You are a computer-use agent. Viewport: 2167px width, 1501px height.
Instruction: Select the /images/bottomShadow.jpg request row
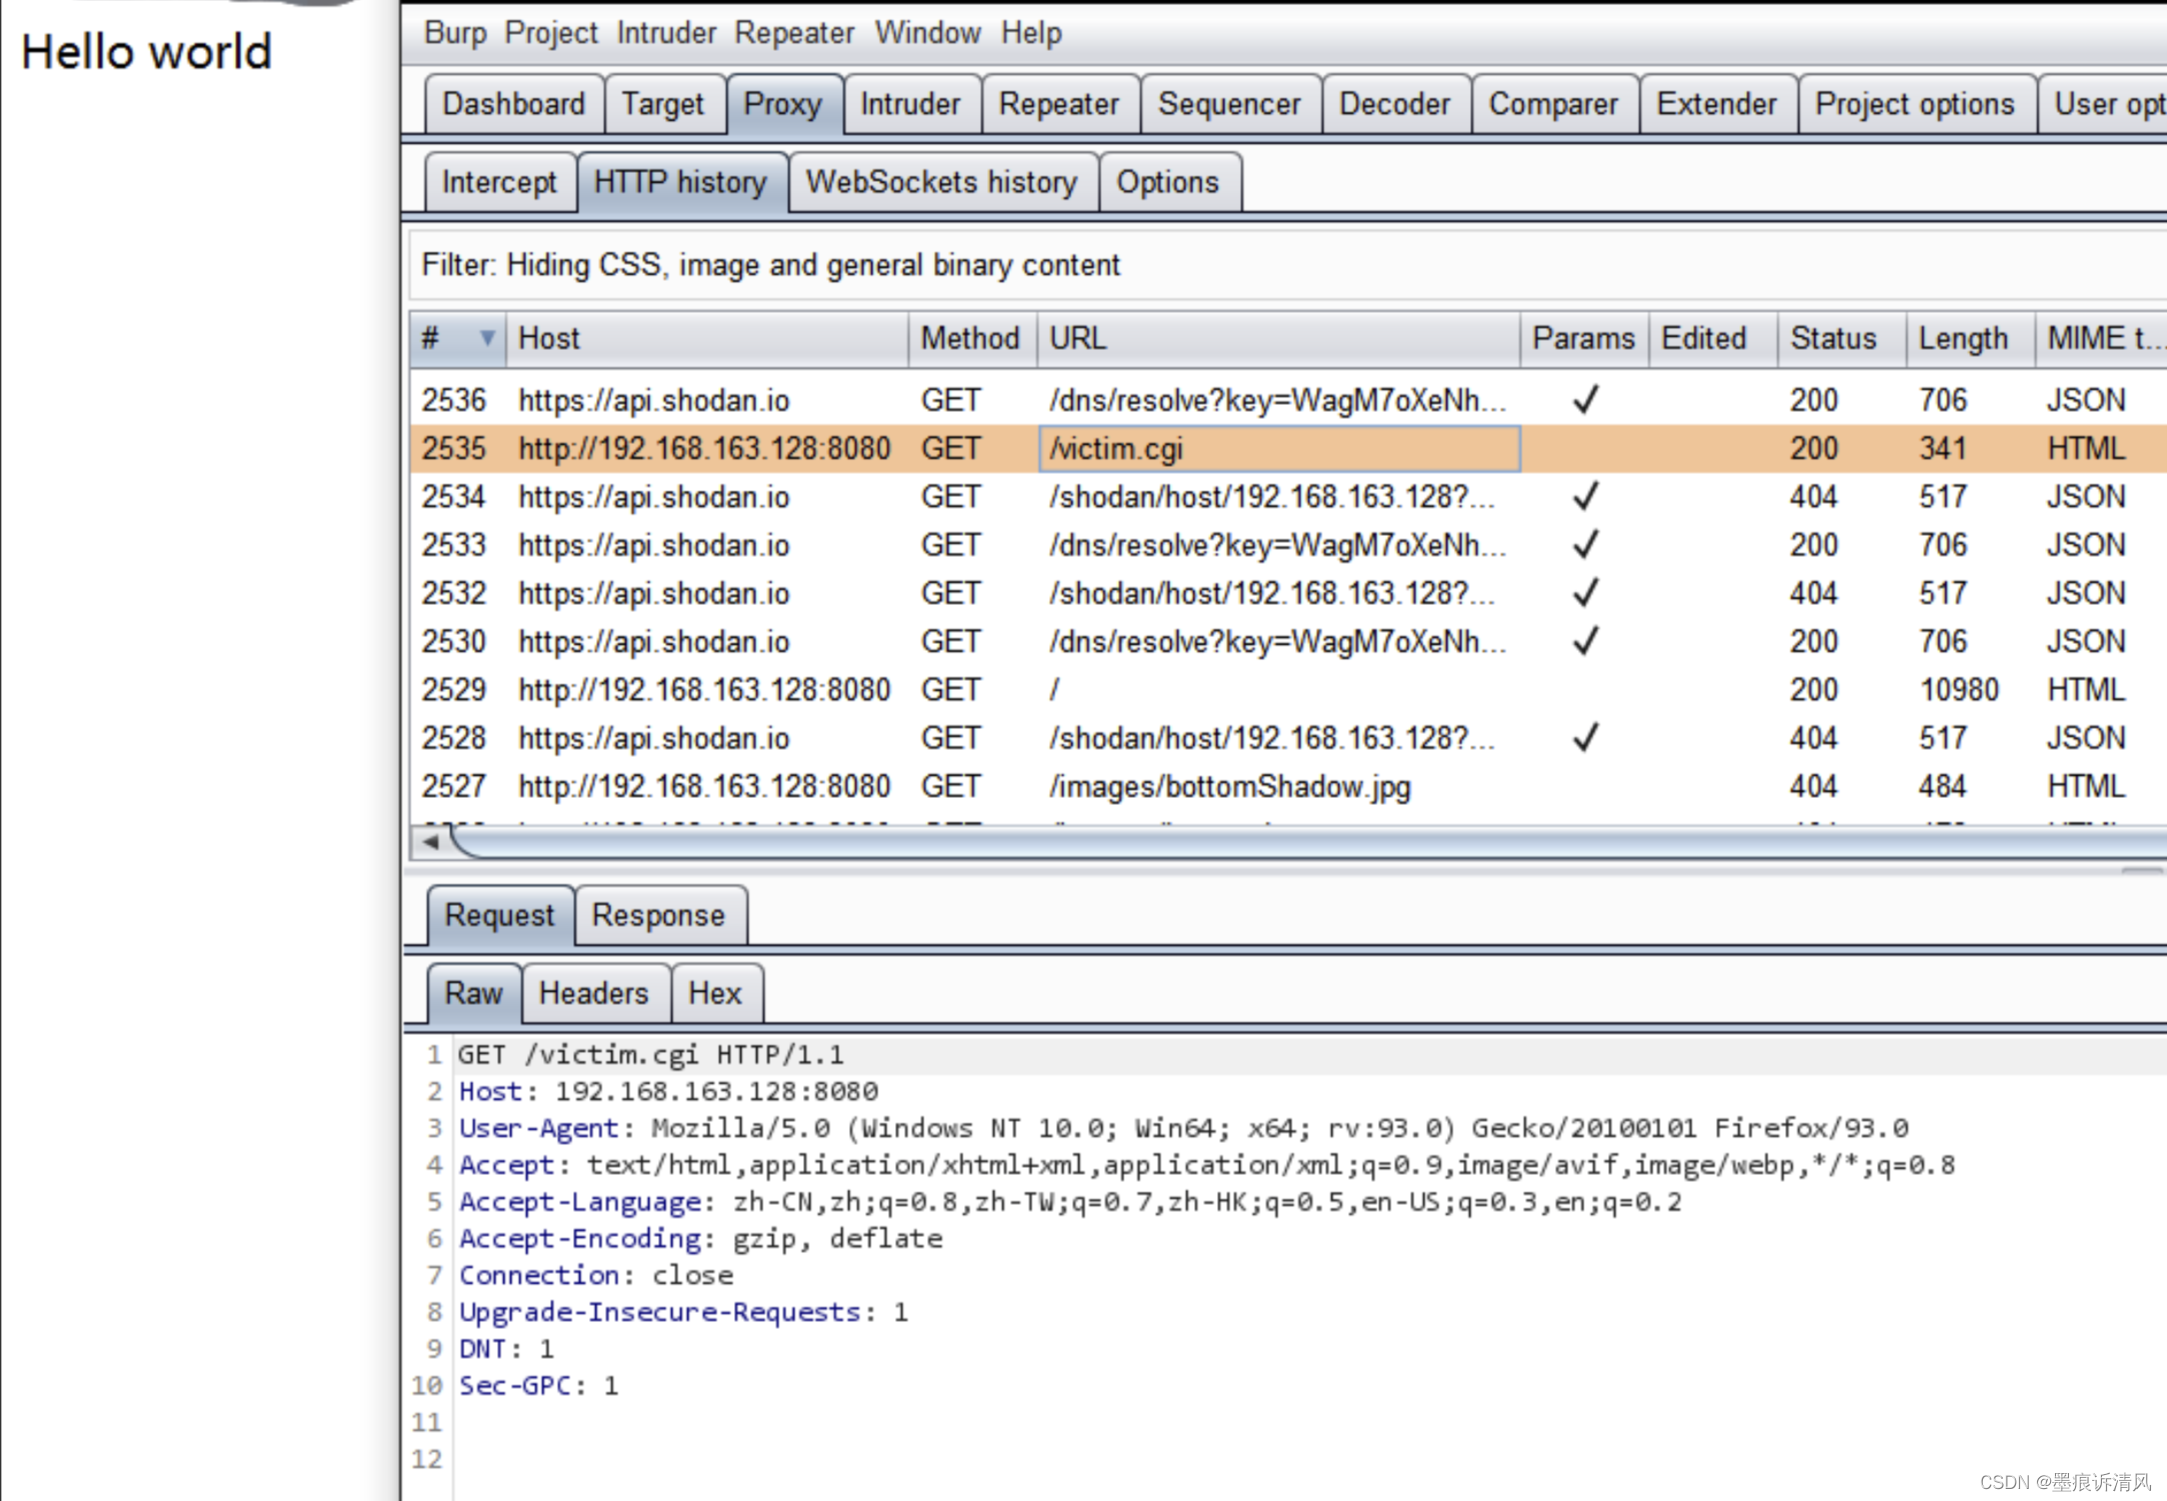[1288, 786]
